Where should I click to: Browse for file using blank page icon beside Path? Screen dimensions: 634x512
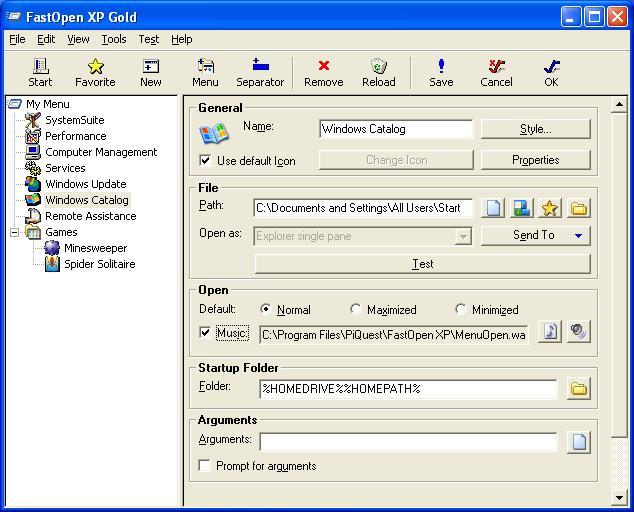tap(493, 208)
